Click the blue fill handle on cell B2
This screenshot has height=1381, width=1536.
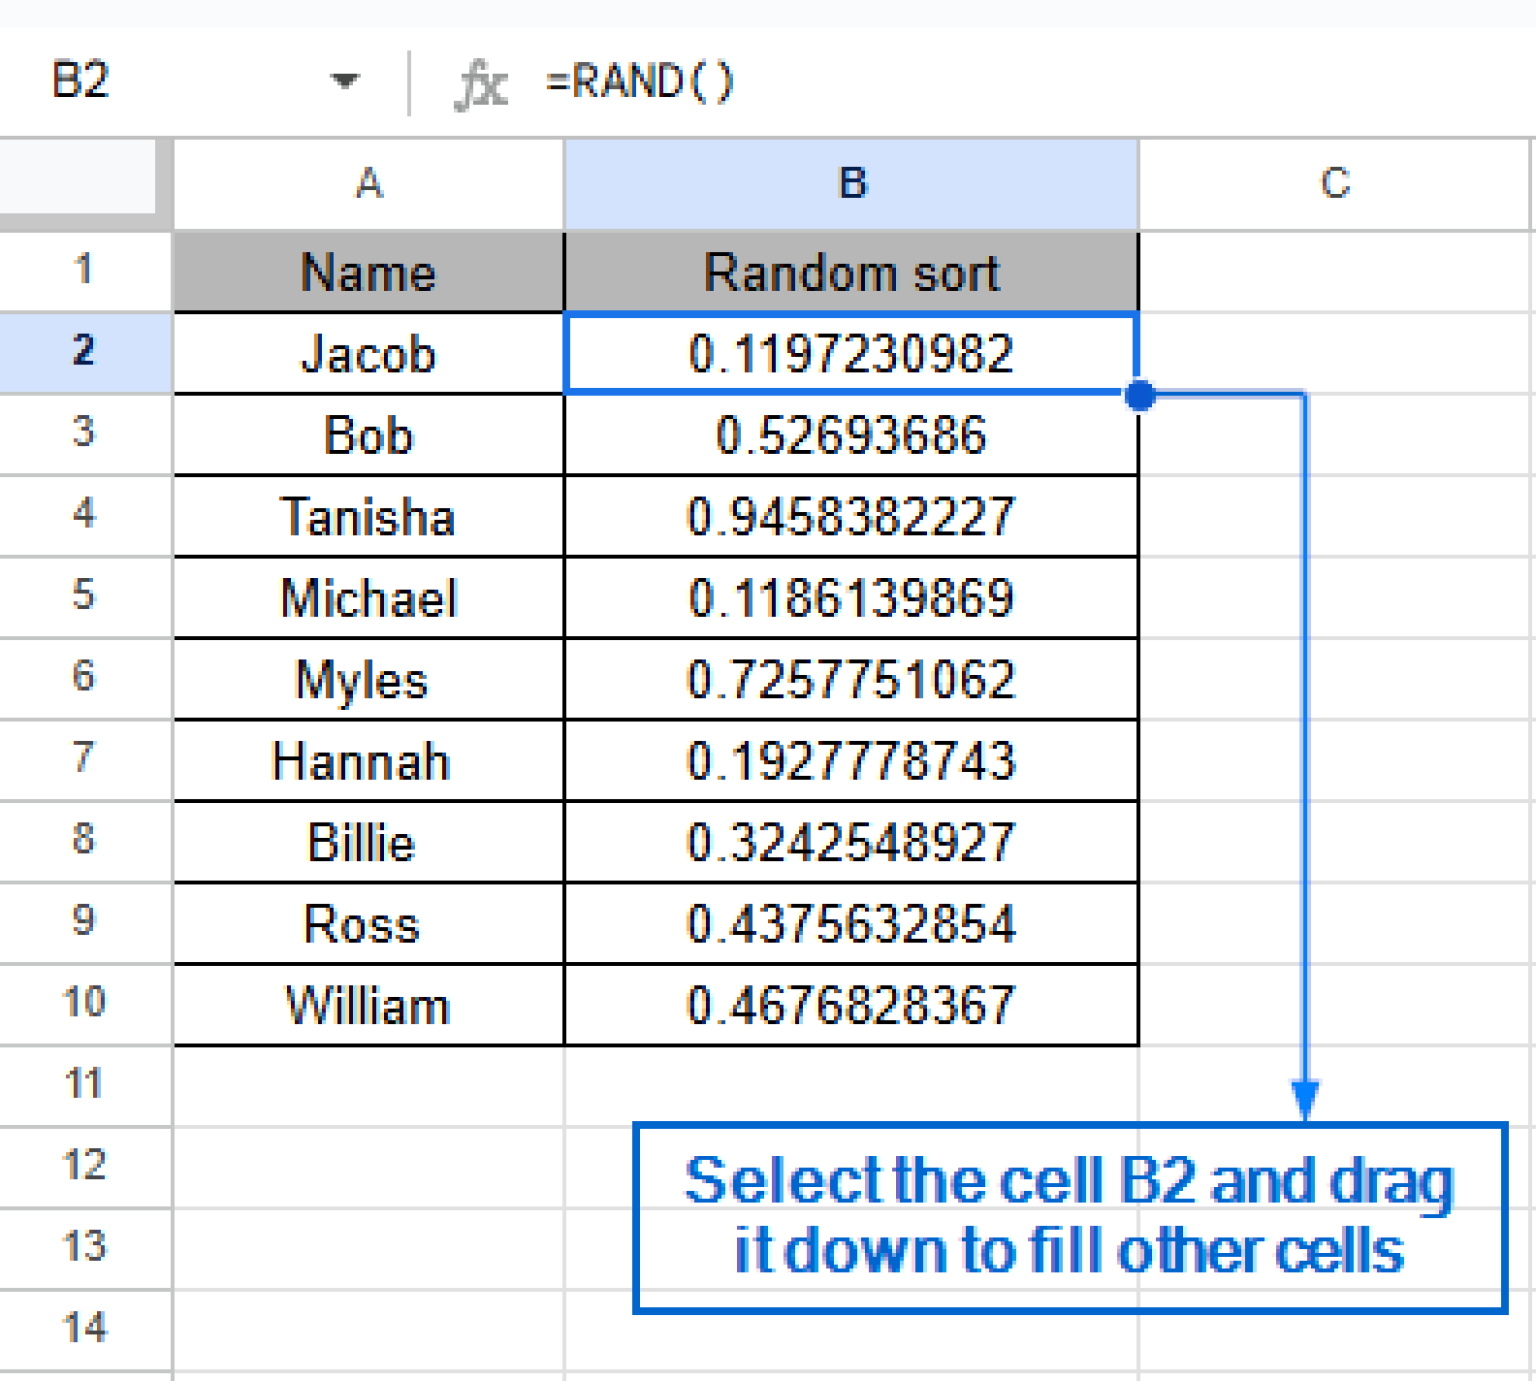(x=1138, y=397)
